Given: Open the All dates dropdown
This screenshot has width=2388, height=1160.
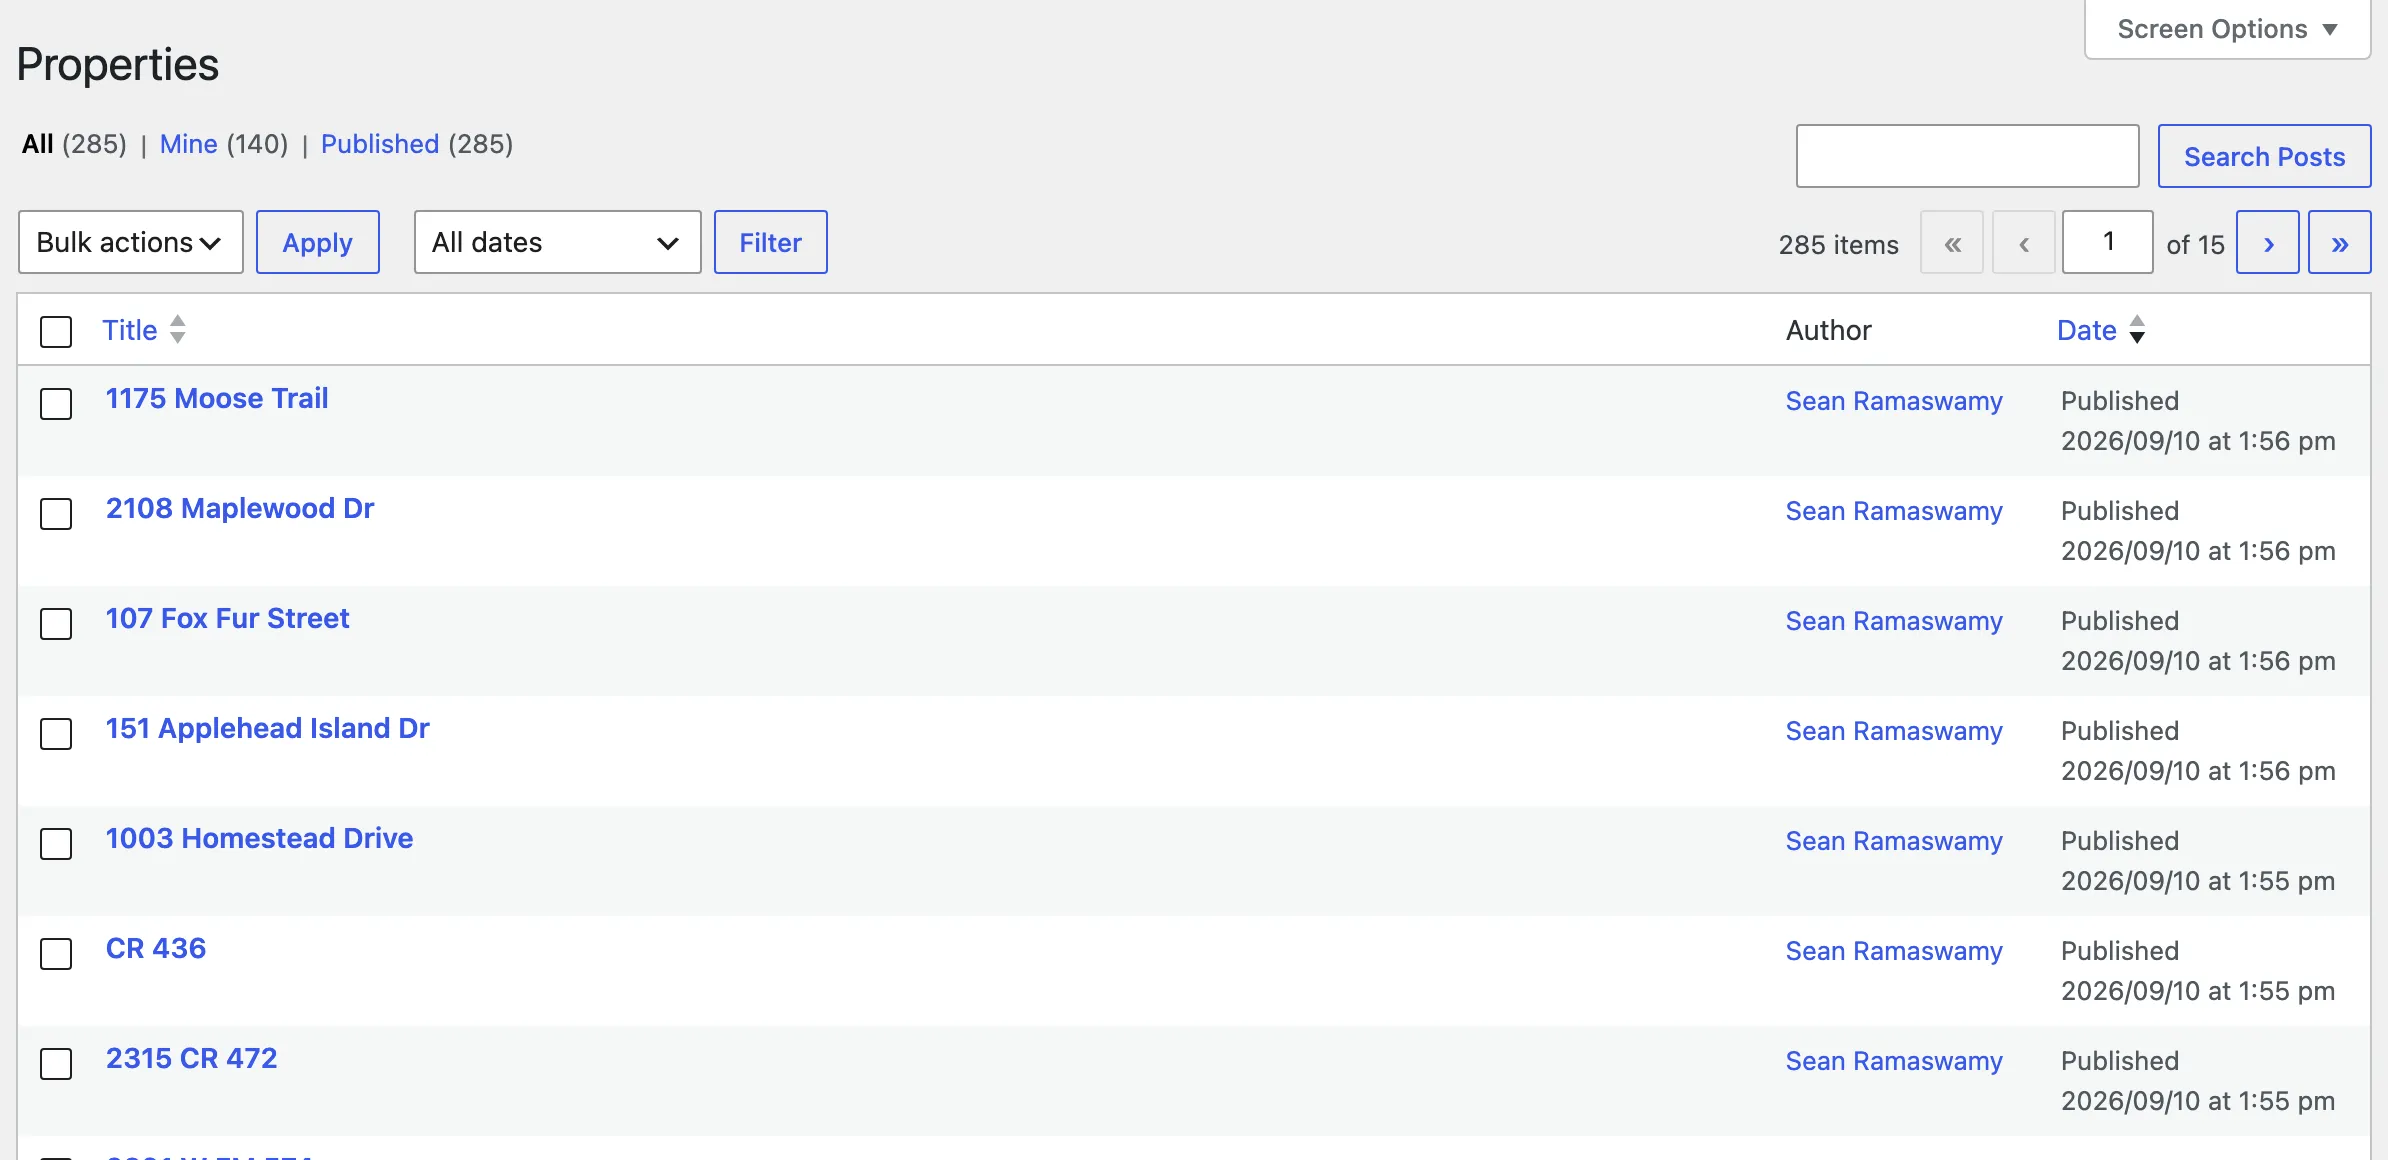Looking at the screenshot, I should tap(557, 242).
